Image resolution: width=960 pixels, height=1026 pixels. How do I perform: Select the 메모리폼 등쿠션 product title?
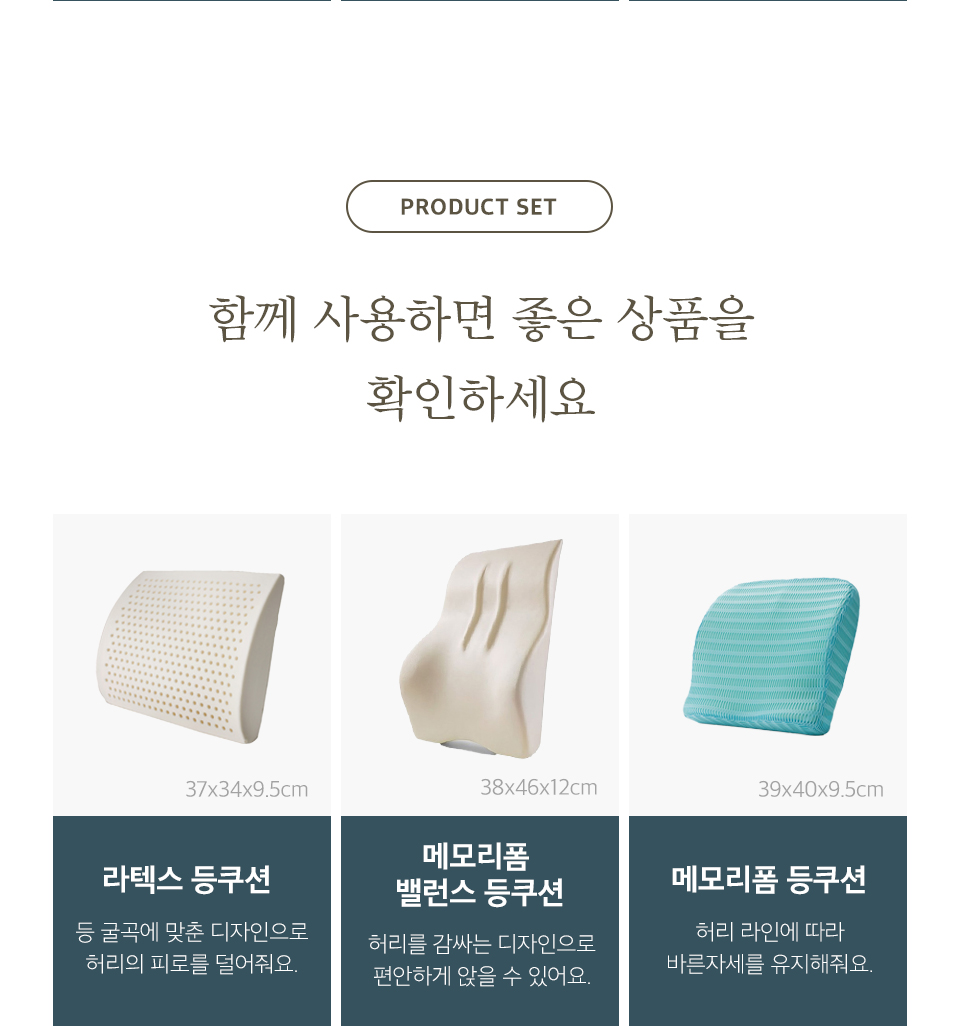coord(768,879)
